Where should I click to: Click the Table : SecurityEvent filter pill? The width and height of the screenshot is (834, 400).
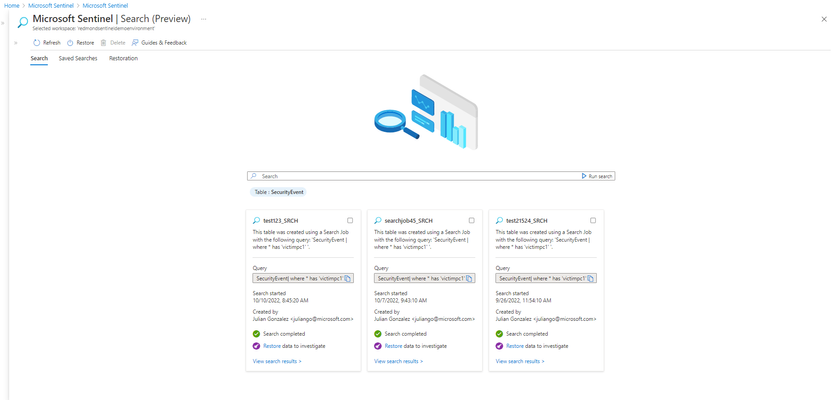[x=278, y=192]
